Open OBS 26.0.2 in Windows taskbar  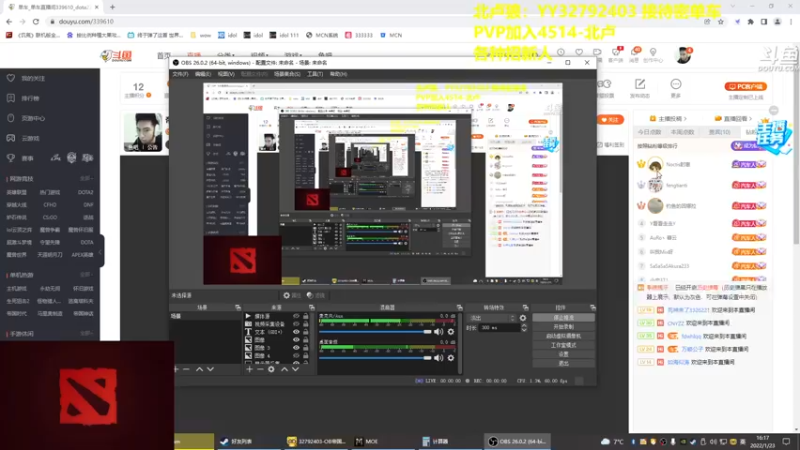point(517,441)
